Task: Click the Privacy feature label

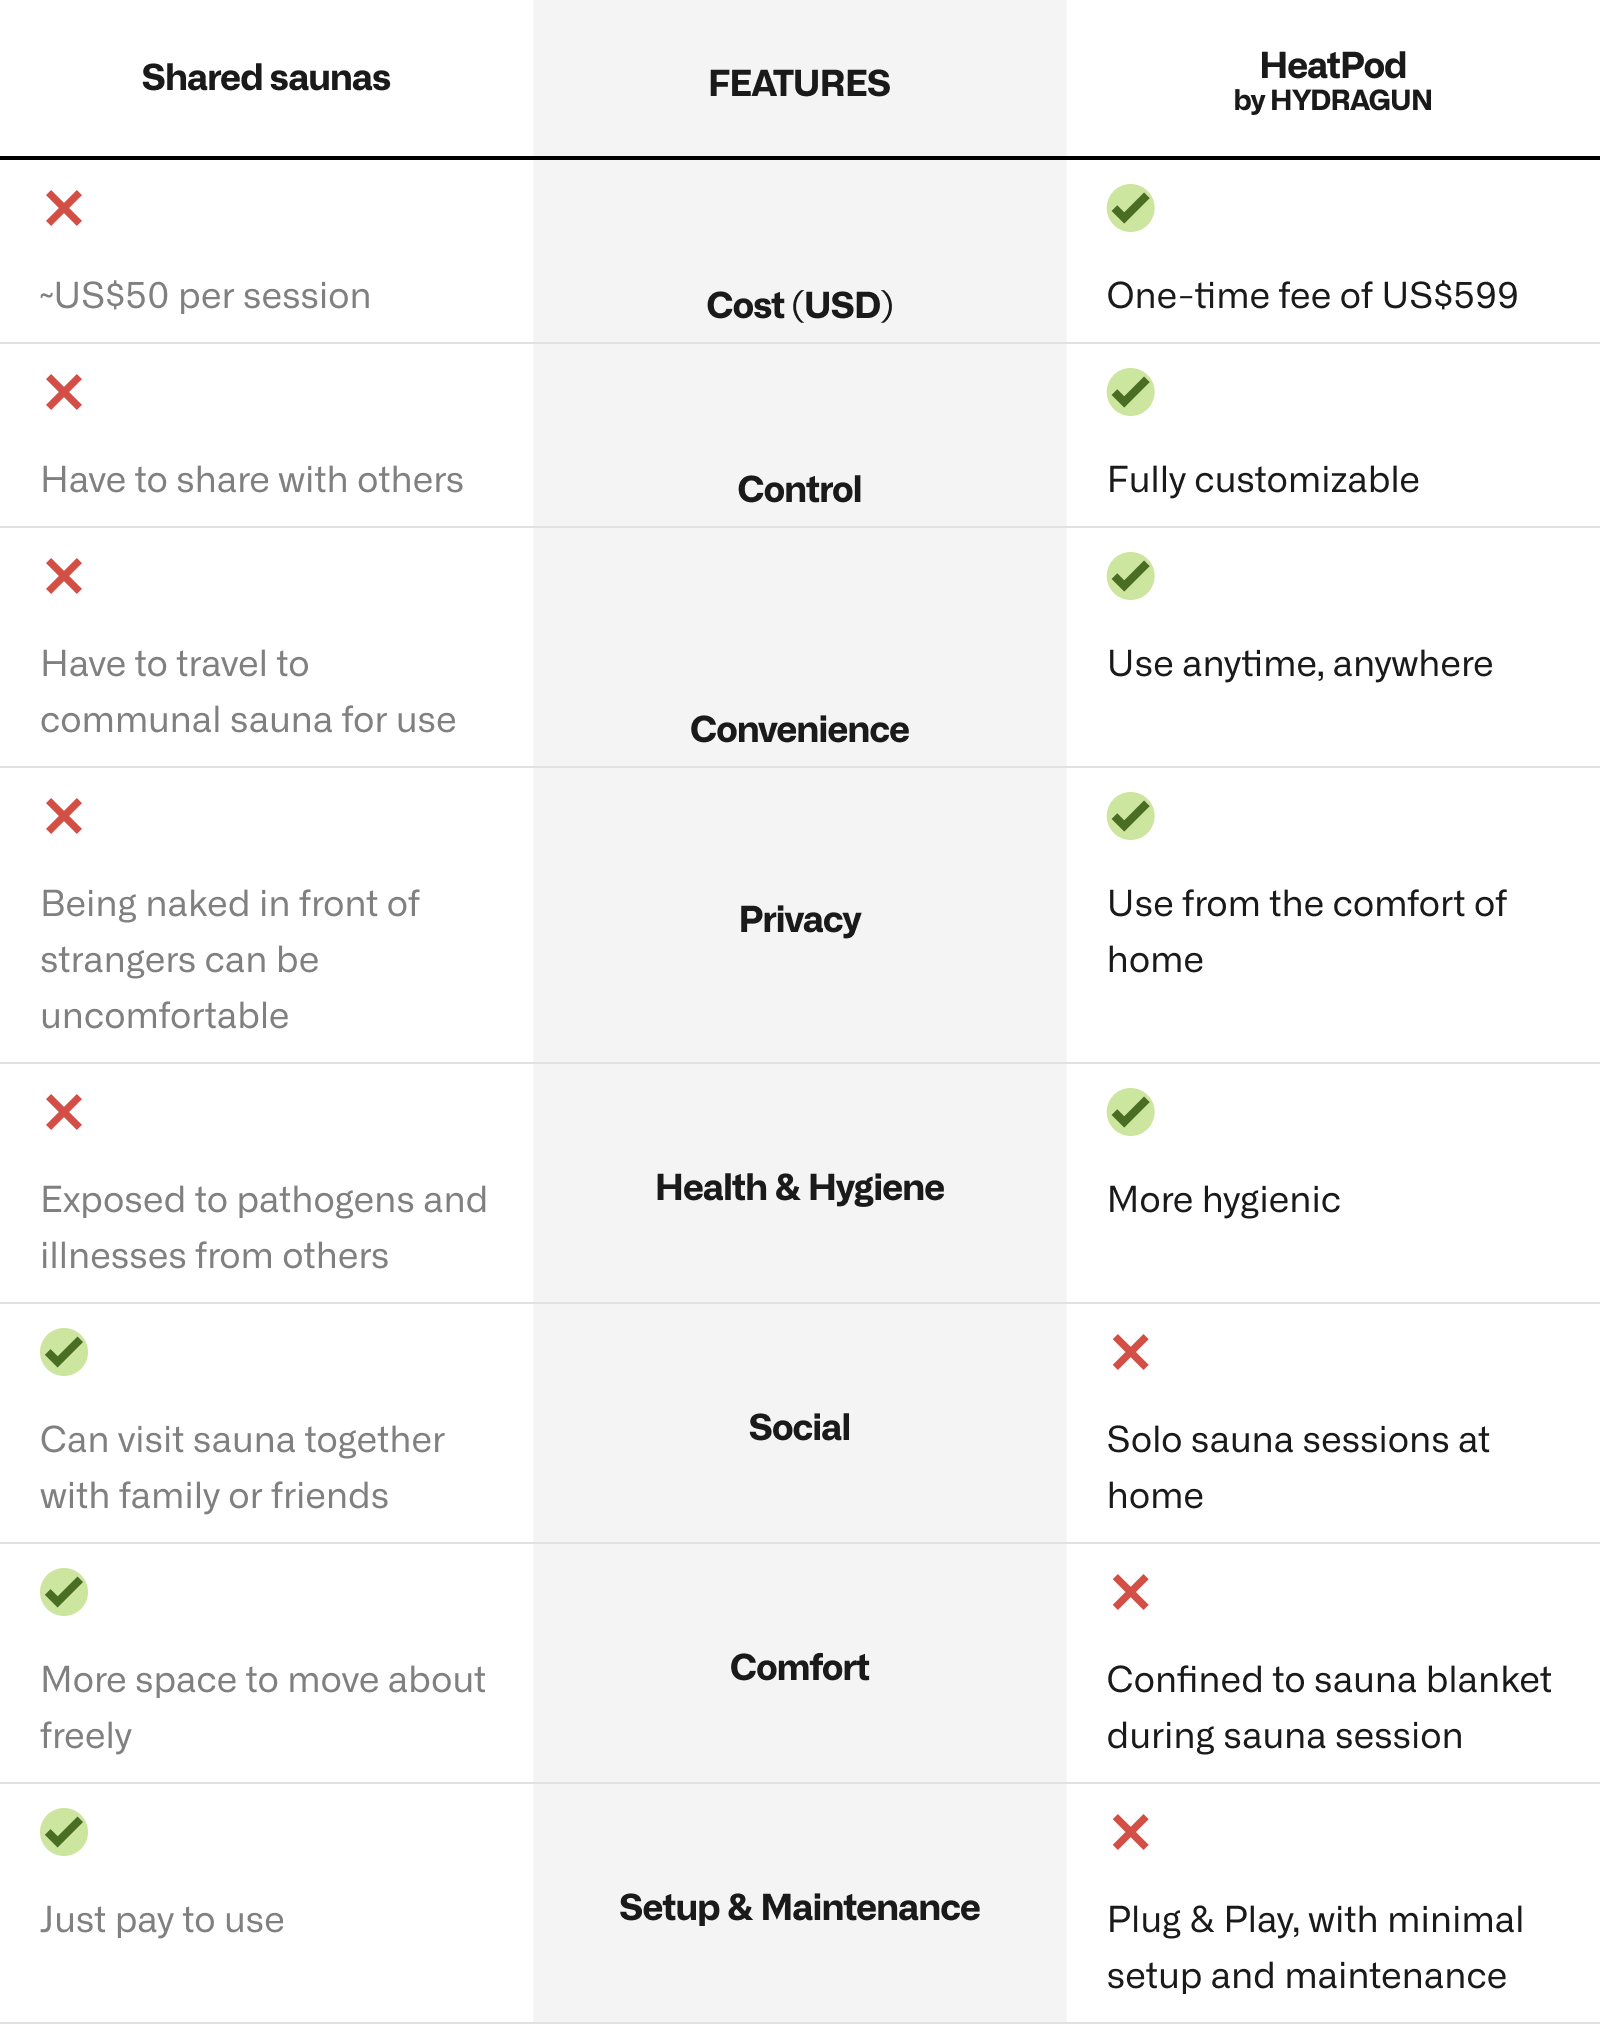Action: point(799,920)
